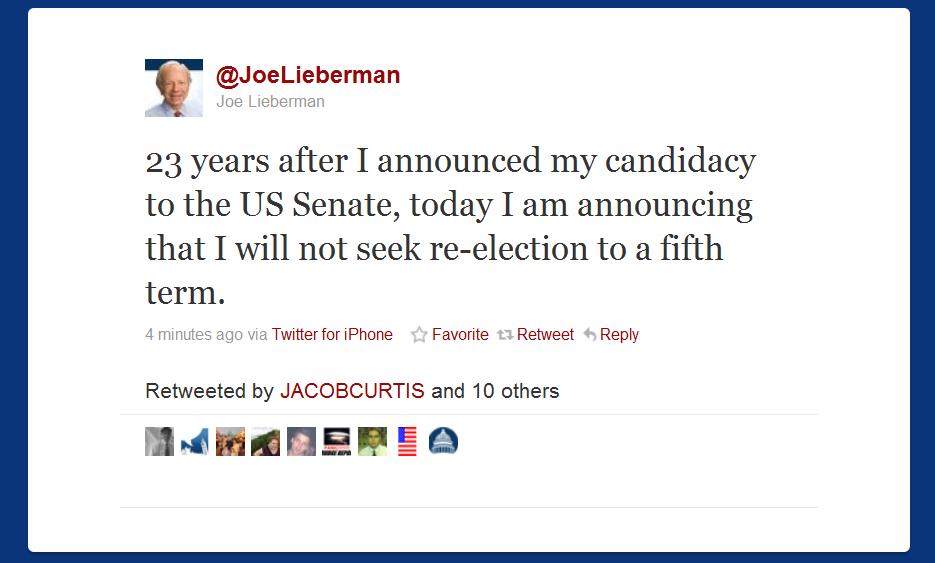Click the "4 minutes ago" timestamp
935x563 pixels.
point(194,335)
